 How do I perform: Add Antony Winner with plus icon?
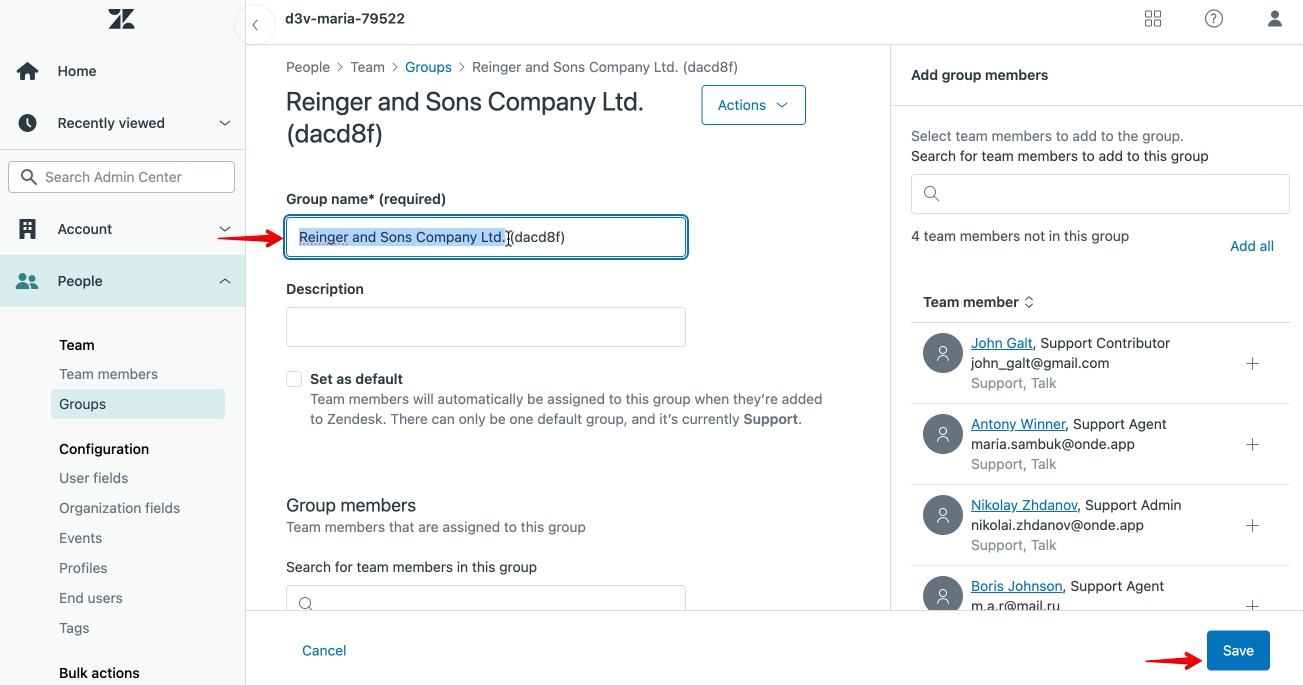1252,445
